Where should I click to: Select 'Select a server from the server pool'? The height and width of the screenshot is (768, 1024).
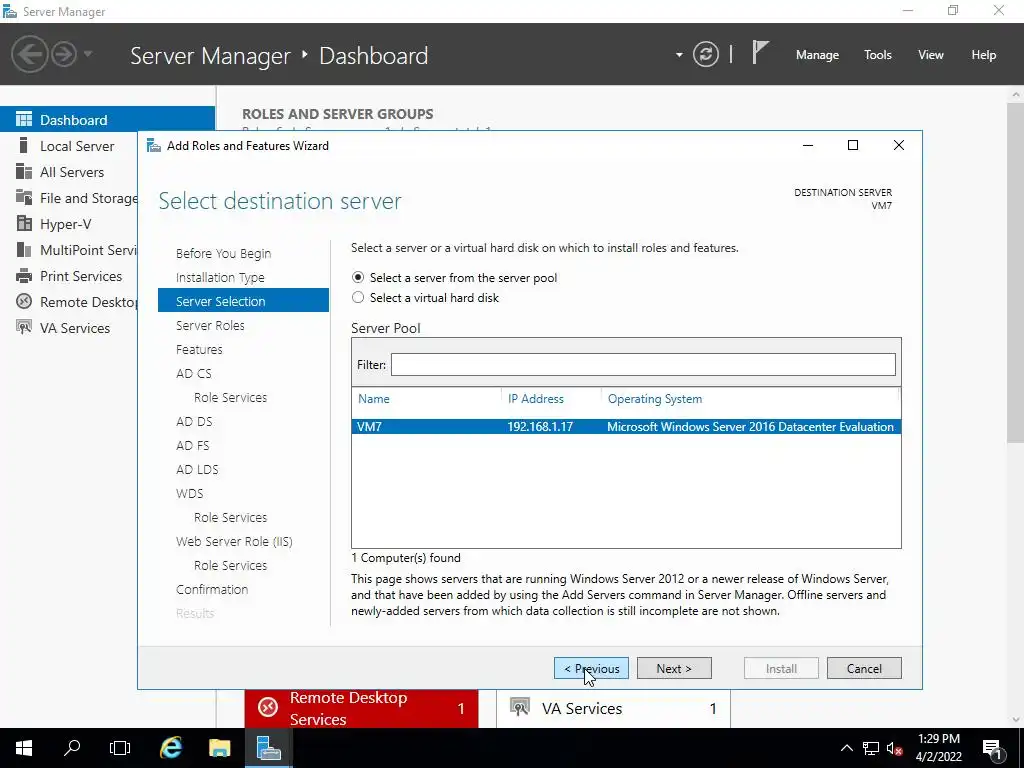coord(358,278)
